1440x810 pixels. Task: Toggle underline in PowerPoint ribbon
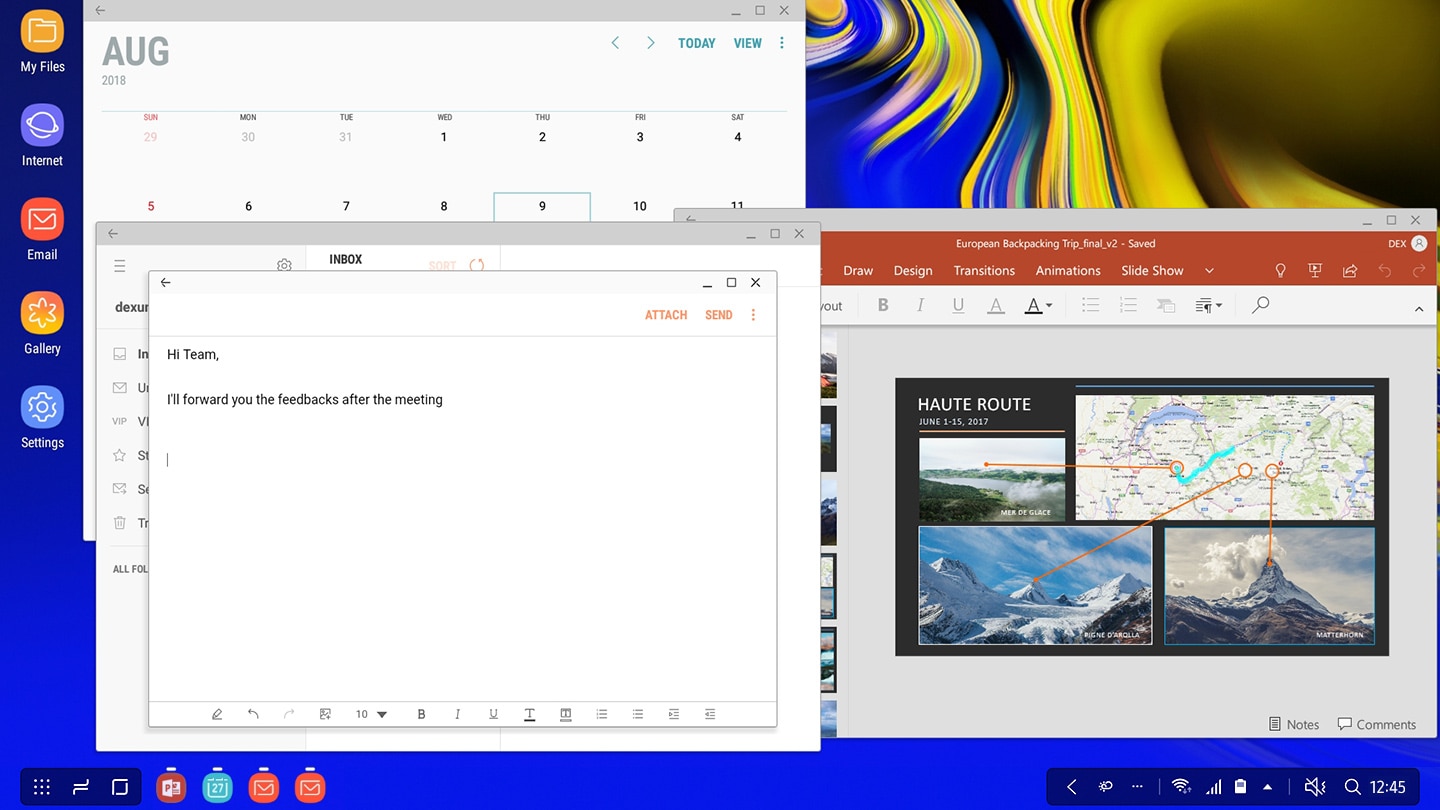pos(958,305)
